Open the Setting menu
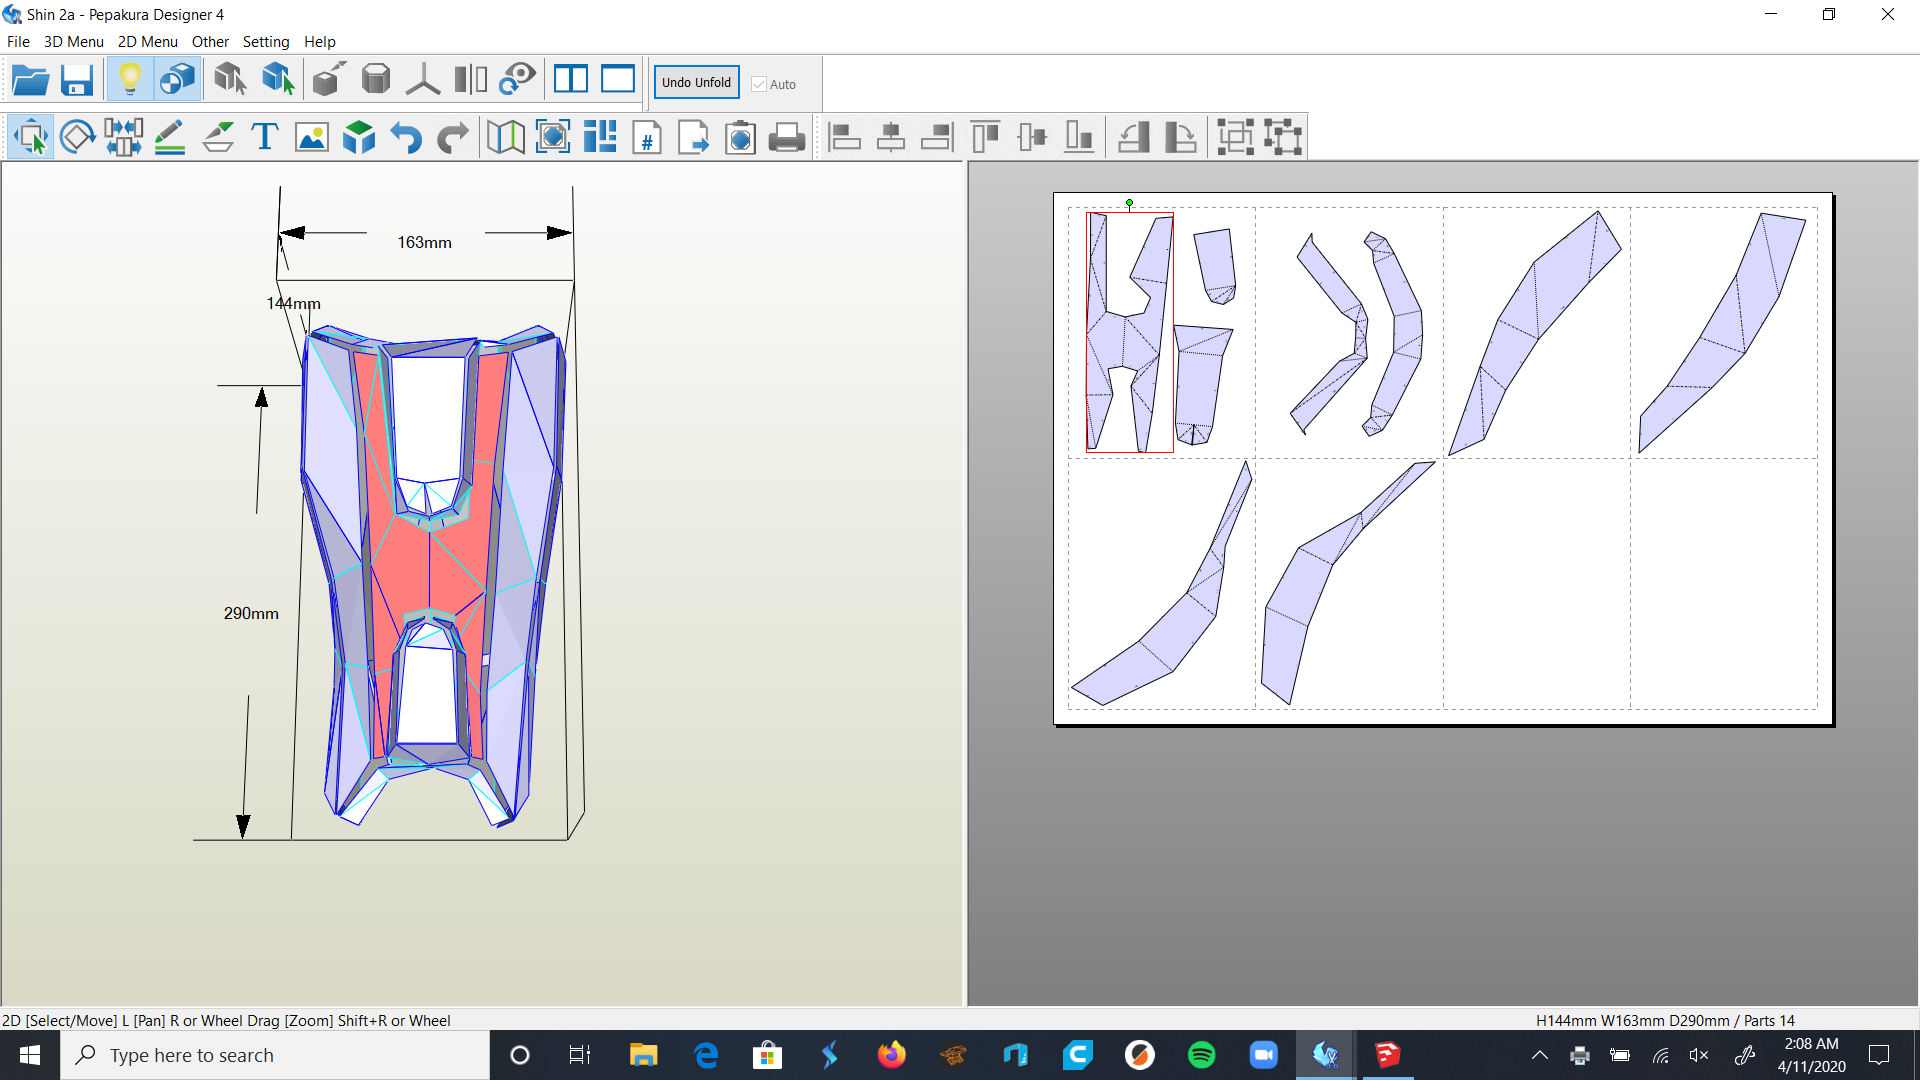Image resolution: width=1920 pixels, height=1080 pixels. [266, 42]
